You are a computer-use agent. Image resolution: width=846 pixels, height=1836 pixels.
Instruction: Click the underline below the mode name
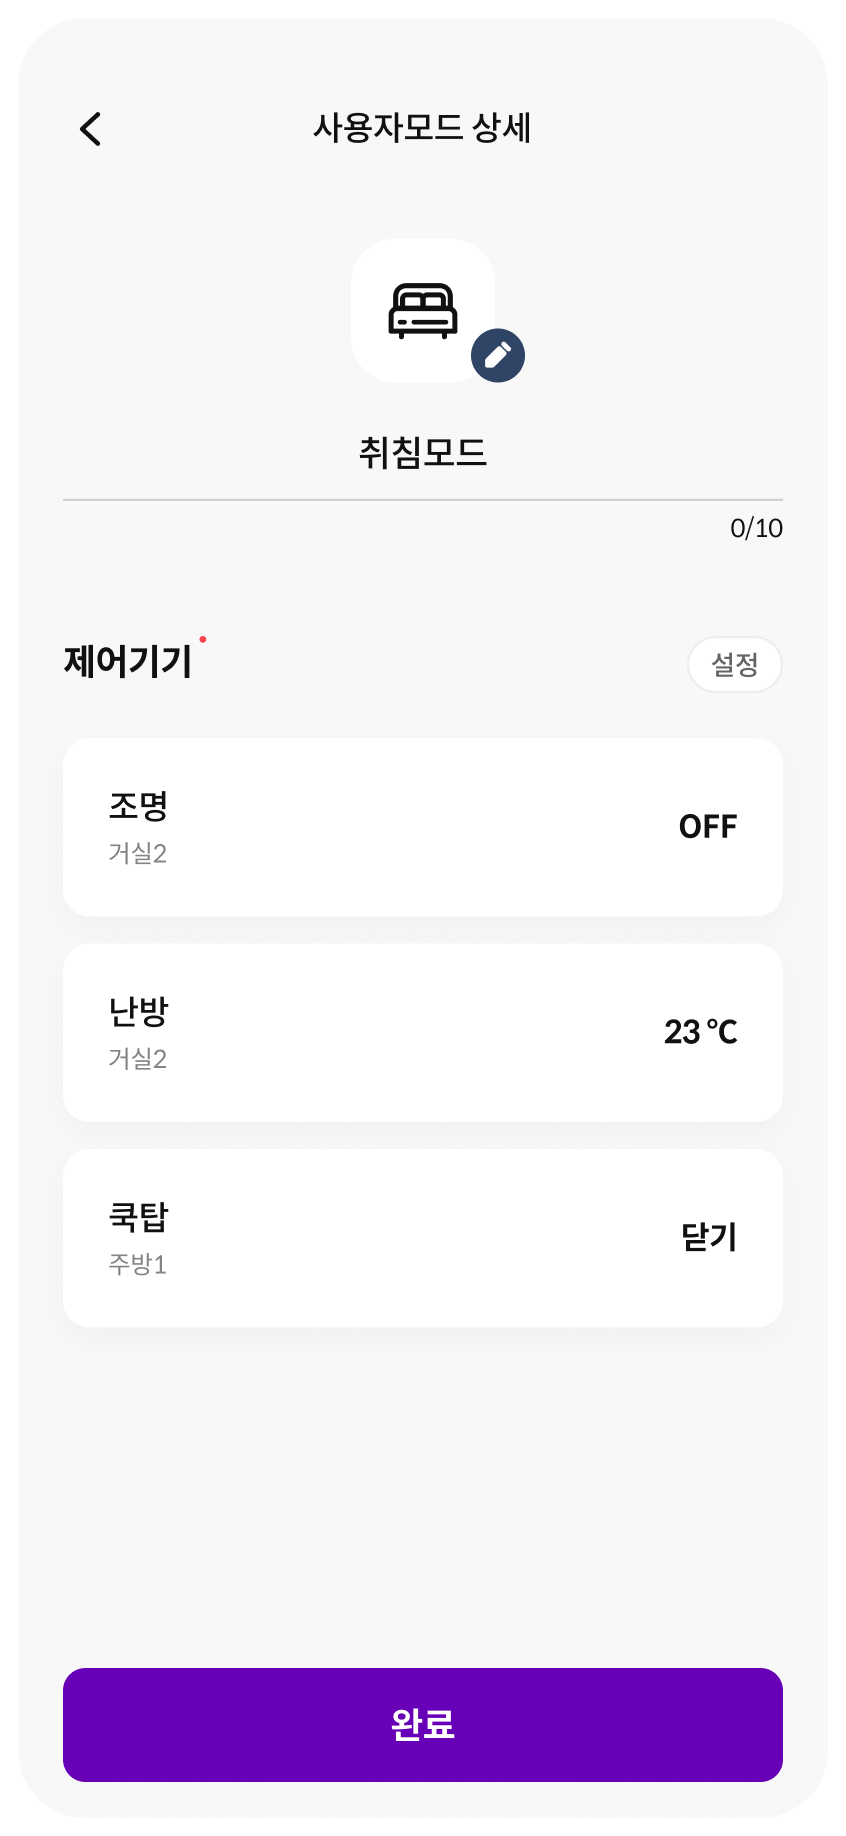(422, 499)
